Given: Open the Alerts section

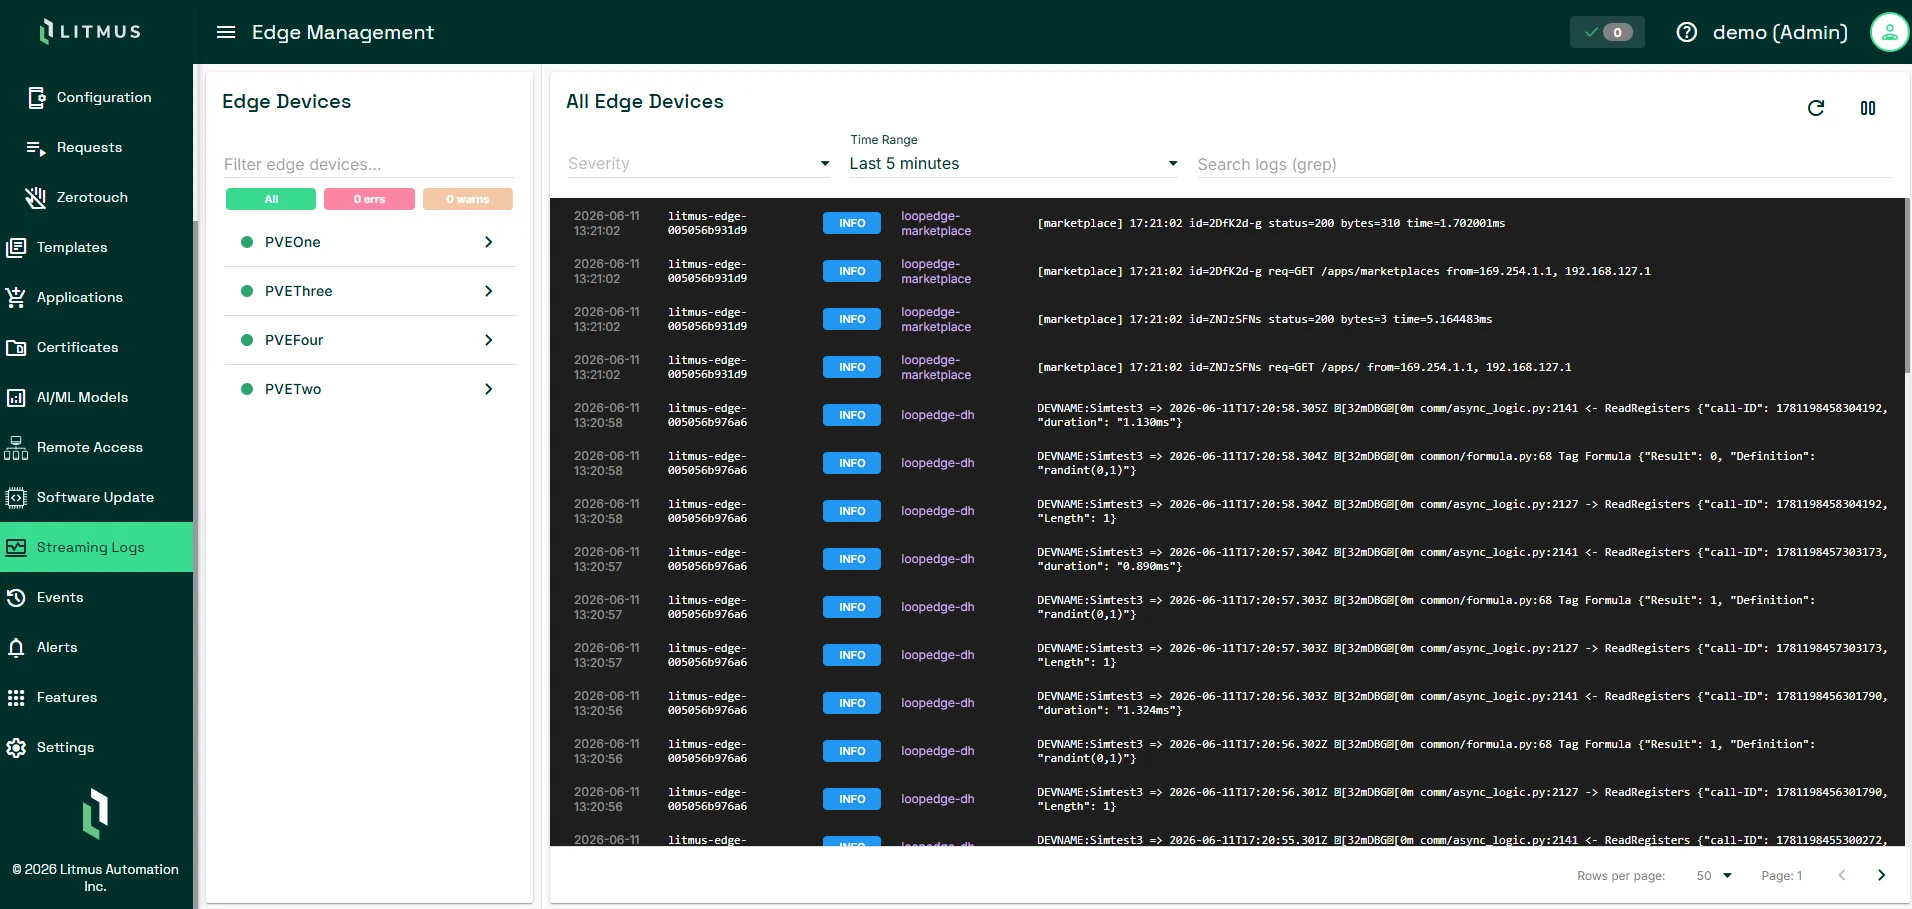Looking at the screenshot, I should click(57, 647).
